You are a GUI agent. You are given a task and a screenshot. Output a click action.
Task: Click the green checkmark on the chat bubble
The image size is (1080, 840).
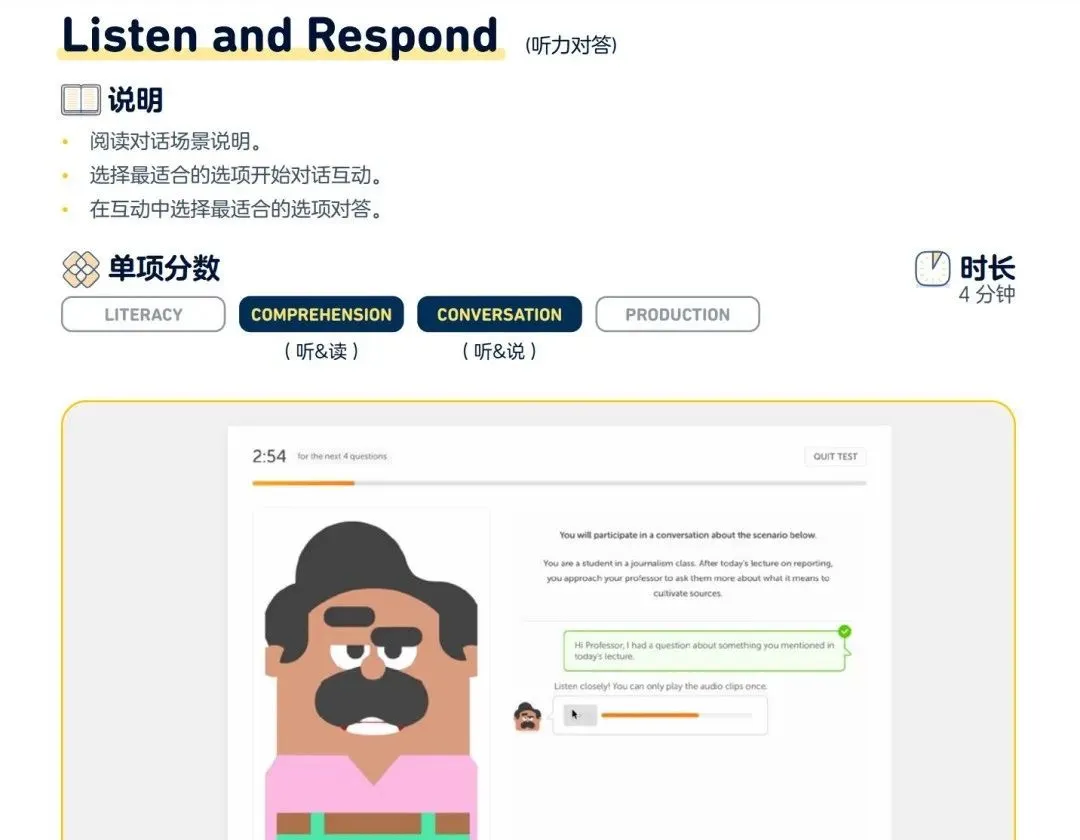(x=844, y=631)
